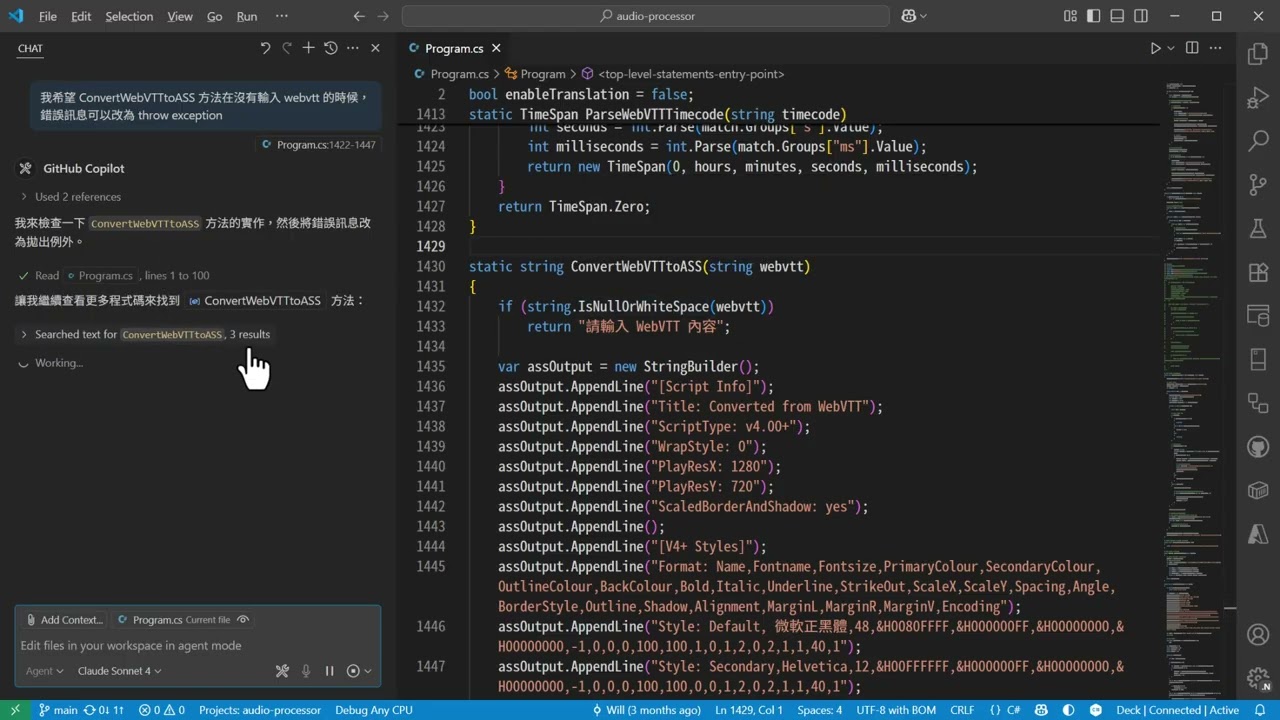The height and width of the screenshot is (720, 1280).
Task: Open overflow menu (three dots) in menu bar
Action: pyautogui.click(x=281, y=16)
